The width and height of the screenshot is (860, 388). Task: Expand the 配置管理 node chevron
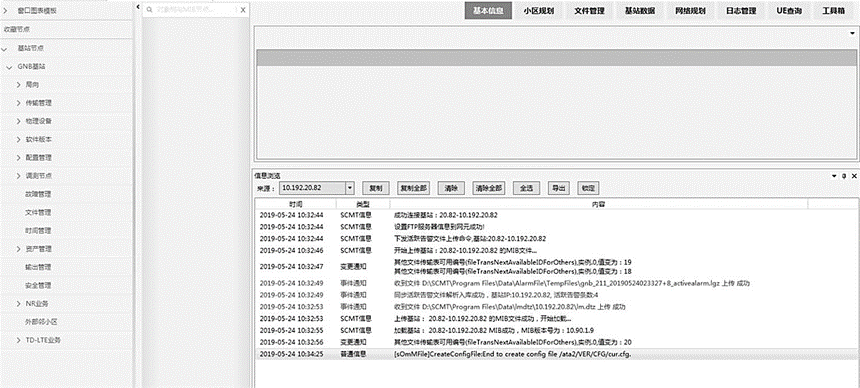coord(18,158)
